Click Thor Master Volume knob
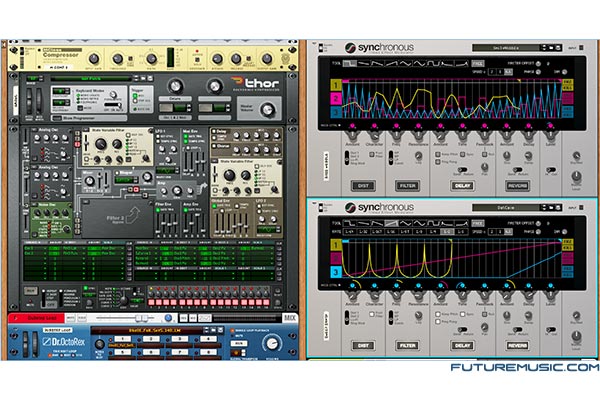The height and width of the screenshot is (400, 600). 267,109
